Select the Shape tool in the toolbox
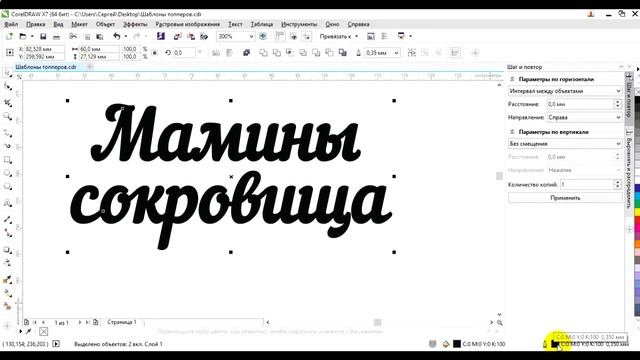 (7, 87)
